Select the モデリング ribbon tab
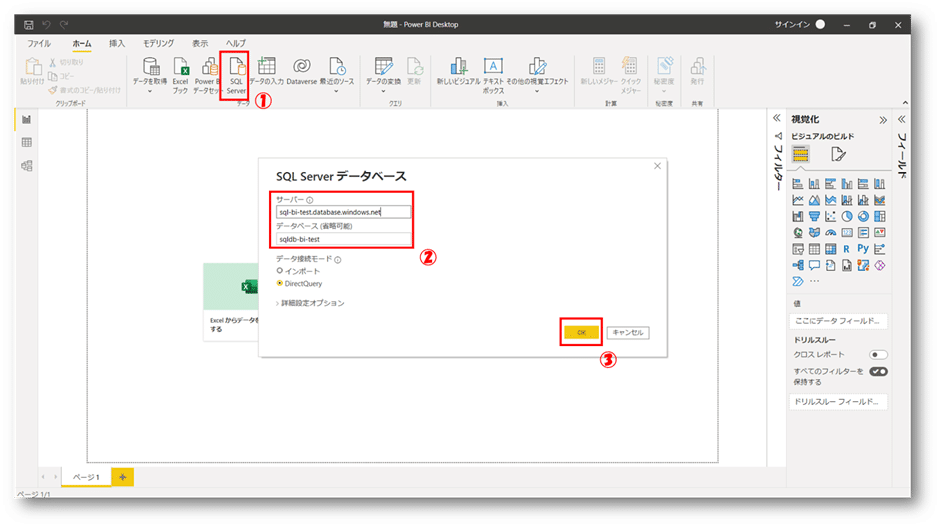 click(x=158, y=44)
